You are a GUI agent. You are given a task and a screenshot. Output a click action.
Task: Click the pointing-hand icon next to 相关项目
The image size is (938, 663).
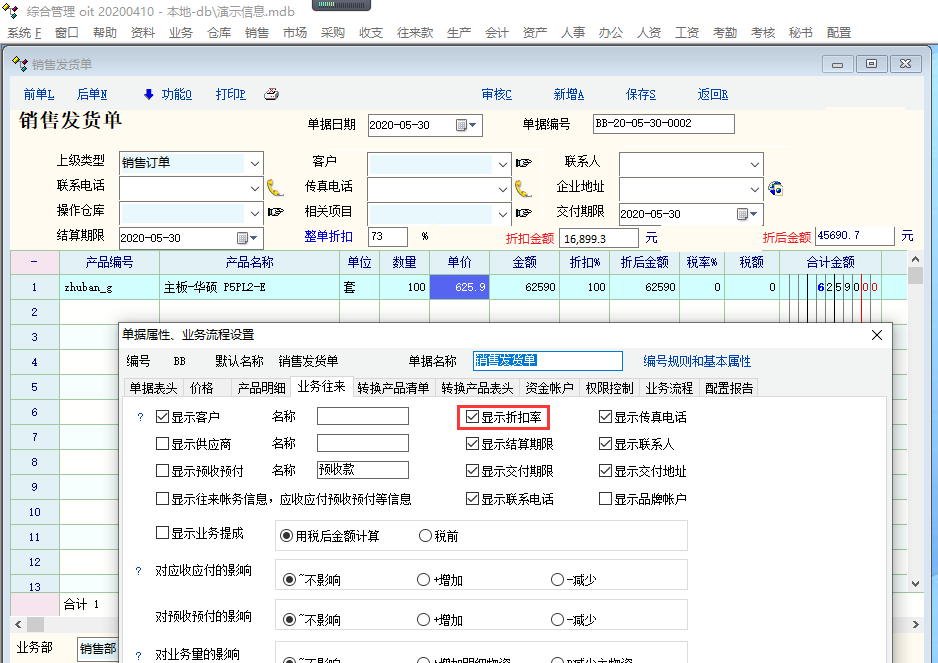tap(523, 212)
